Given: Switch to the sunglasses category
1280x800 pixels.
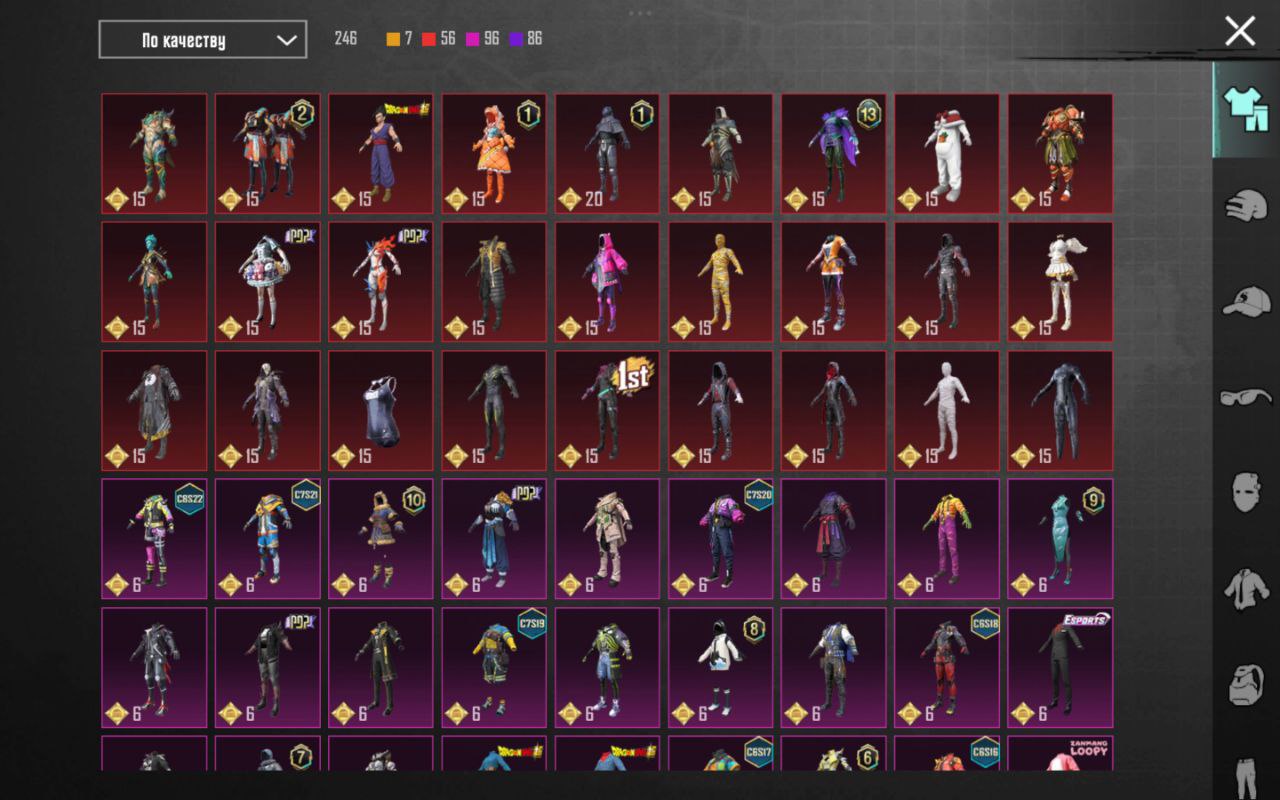Looking at the screenshot, I should pos(1246,397).
